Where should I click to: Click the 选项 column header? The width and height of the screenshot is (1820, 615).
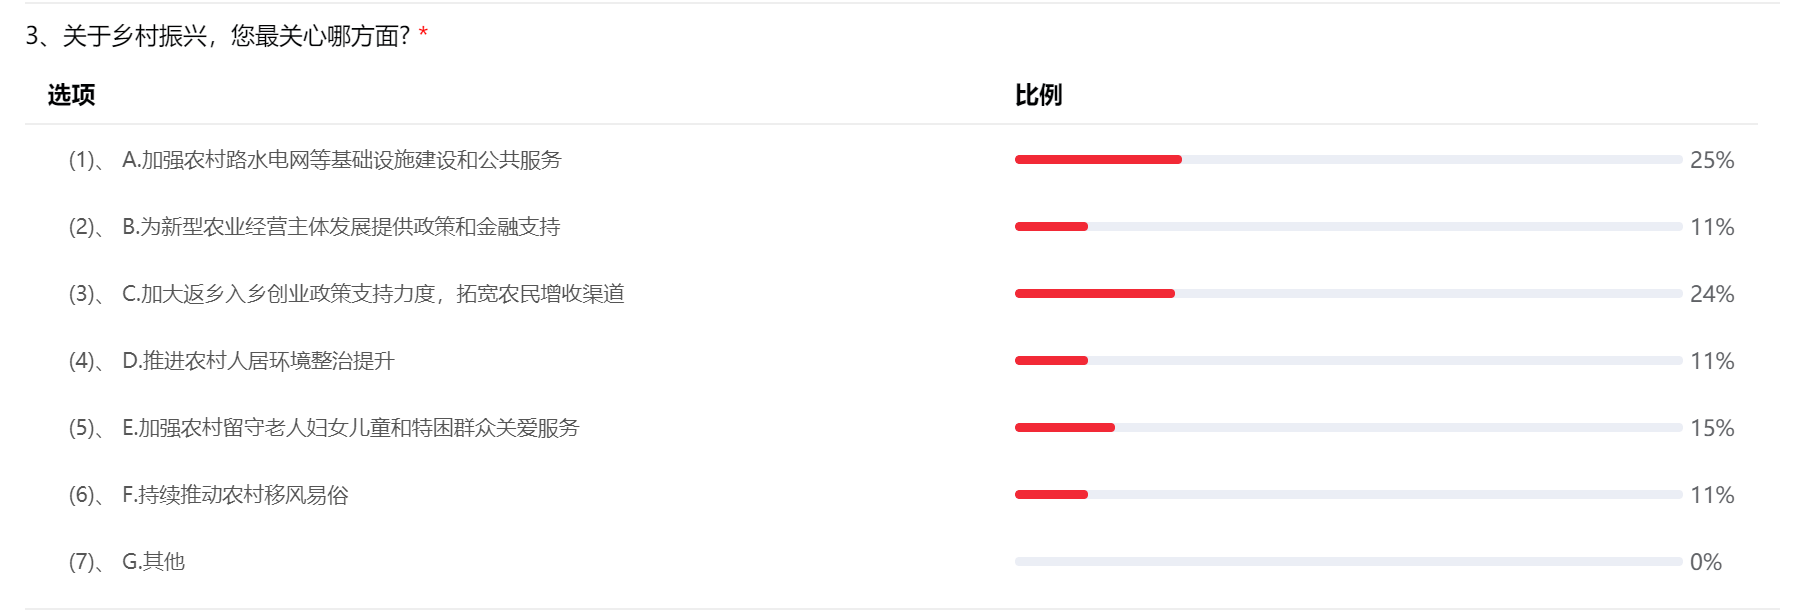tap(71, 95)
